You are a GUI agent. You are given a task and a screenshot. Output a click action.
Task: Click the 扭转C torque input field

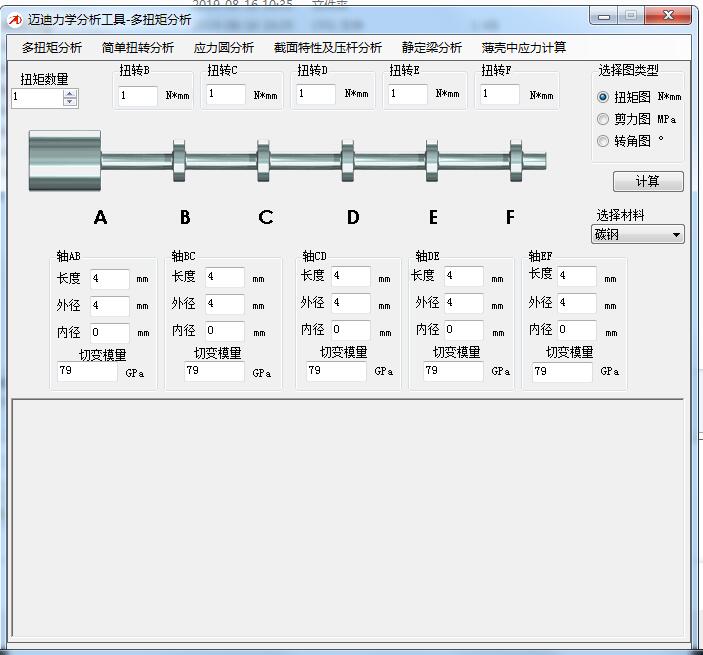click(226, 94)
